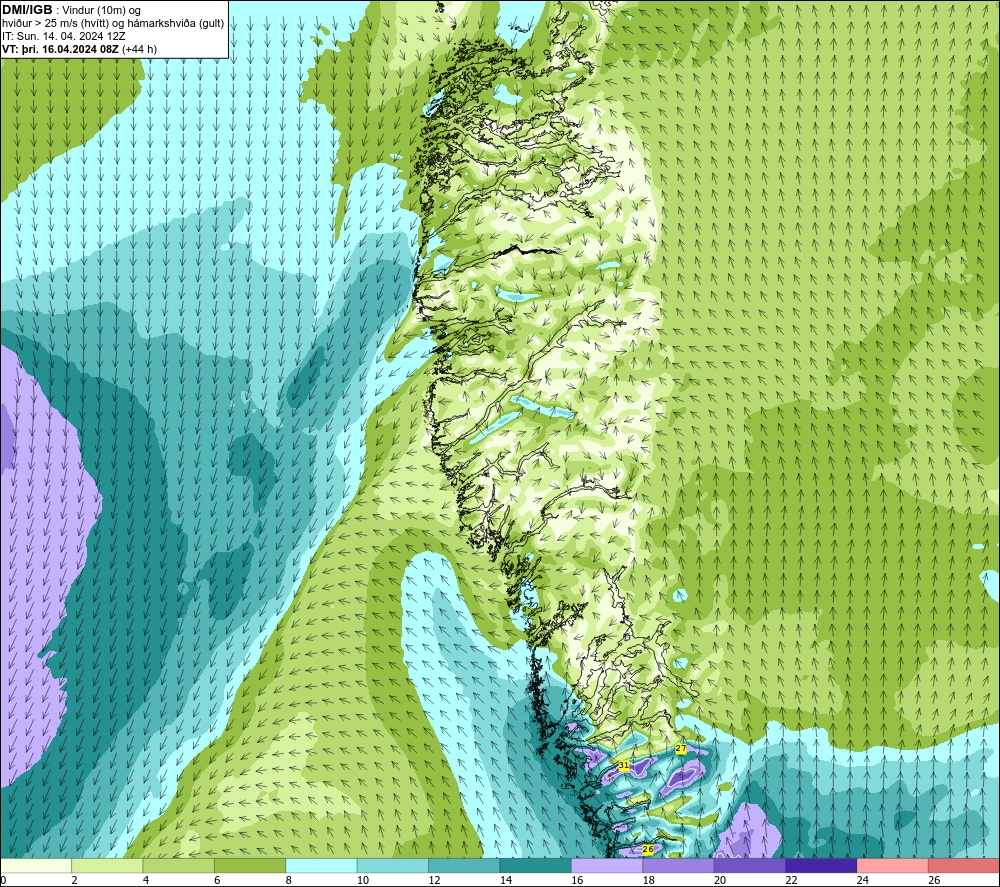Click the 0–2 m/s pale yellow legend swatch
Image resolution: width=1000 pixels, height=887 pixels.
click(x=36, y=865)
